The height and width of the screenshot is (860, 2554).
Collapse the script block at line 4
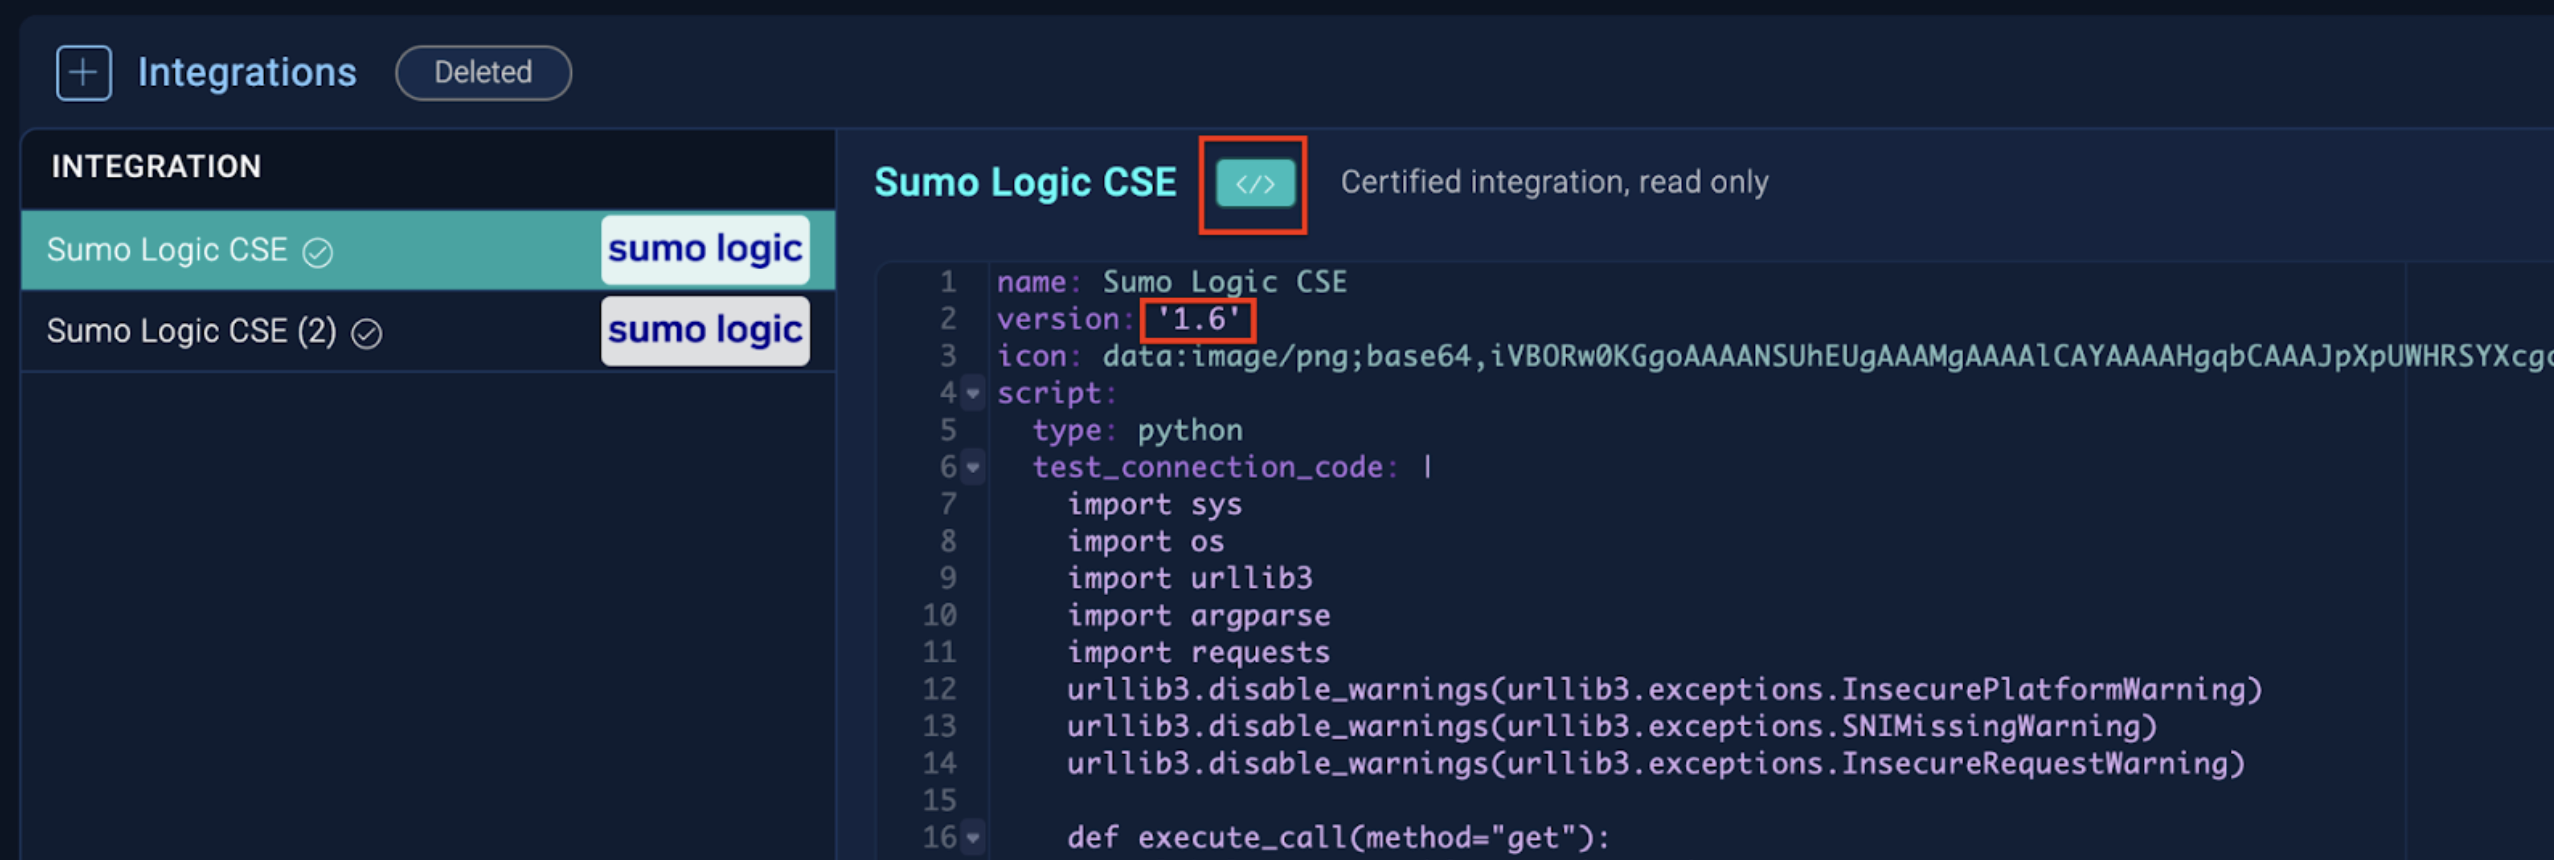point(973,394)
